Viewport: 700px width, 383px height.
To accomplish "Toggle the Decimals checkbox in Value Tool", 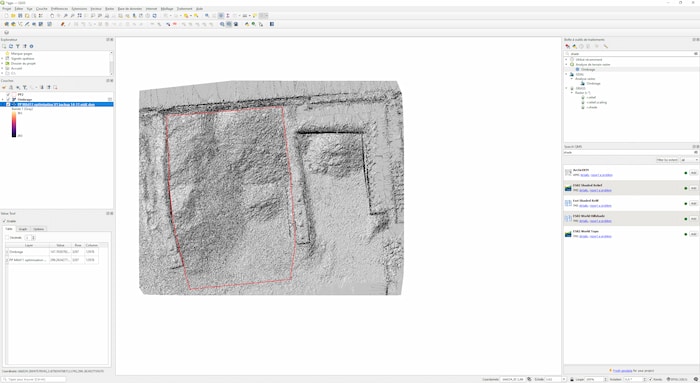I will click(x=7, y=238).
